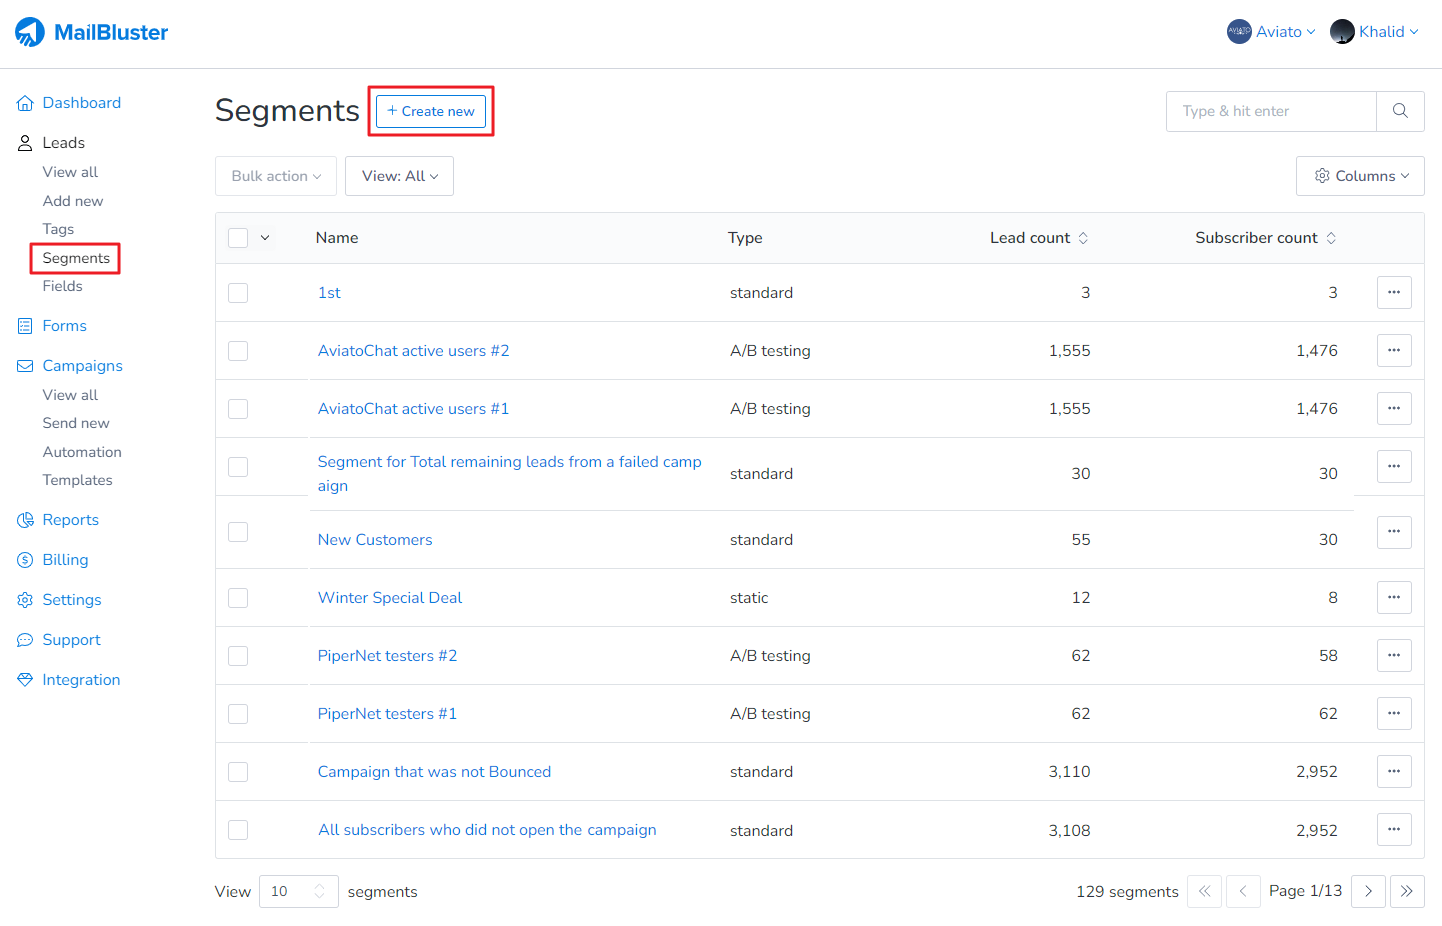1442x926 pixels.
Task: Open the Columns dropdown
Action: 1359,176
